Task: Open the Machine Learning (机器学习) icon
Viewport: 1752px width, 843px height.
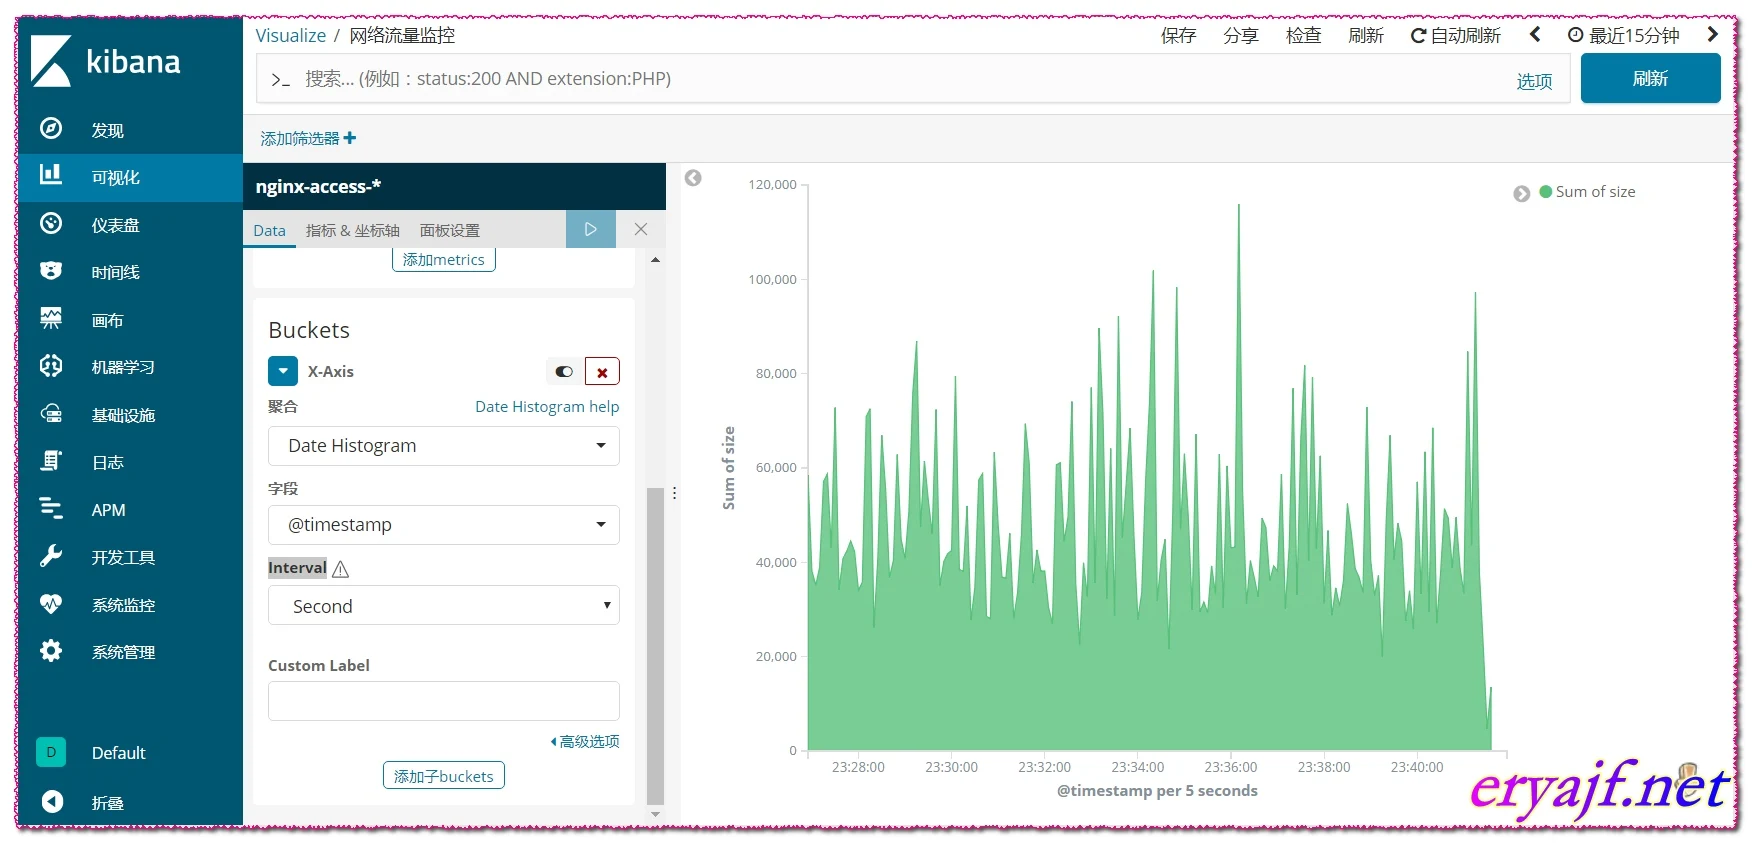Action: [51, 366]
